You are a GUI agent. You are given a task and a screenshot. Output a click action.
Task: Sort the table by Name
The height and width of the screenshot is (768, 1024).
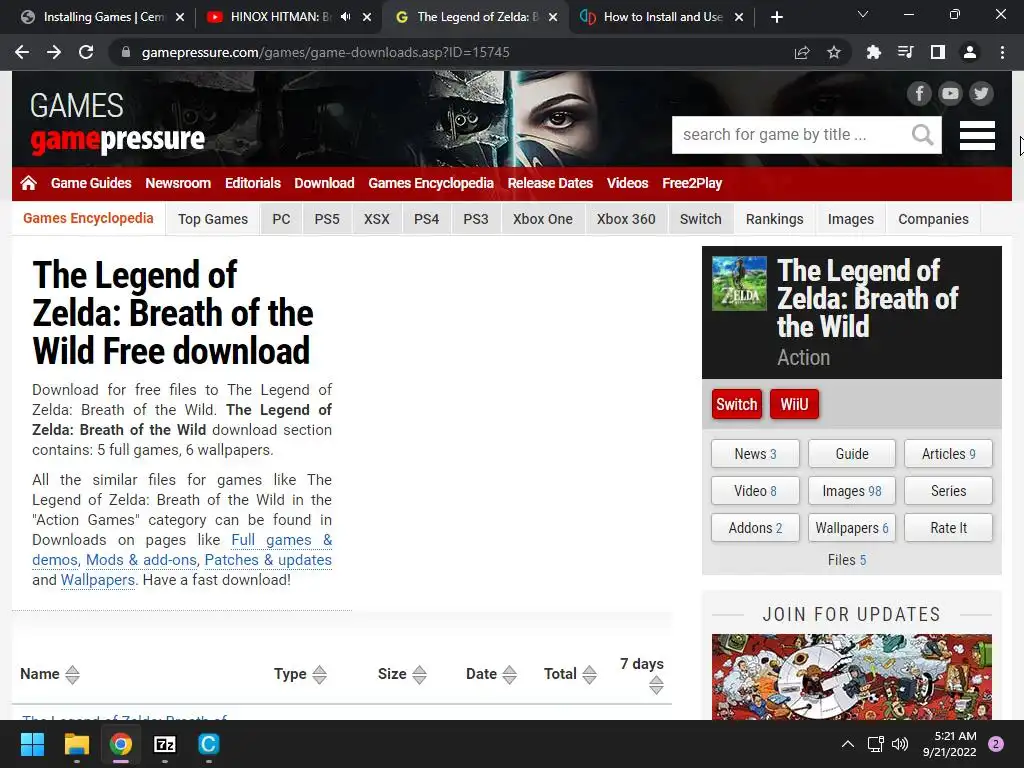(x=50, y=674)
